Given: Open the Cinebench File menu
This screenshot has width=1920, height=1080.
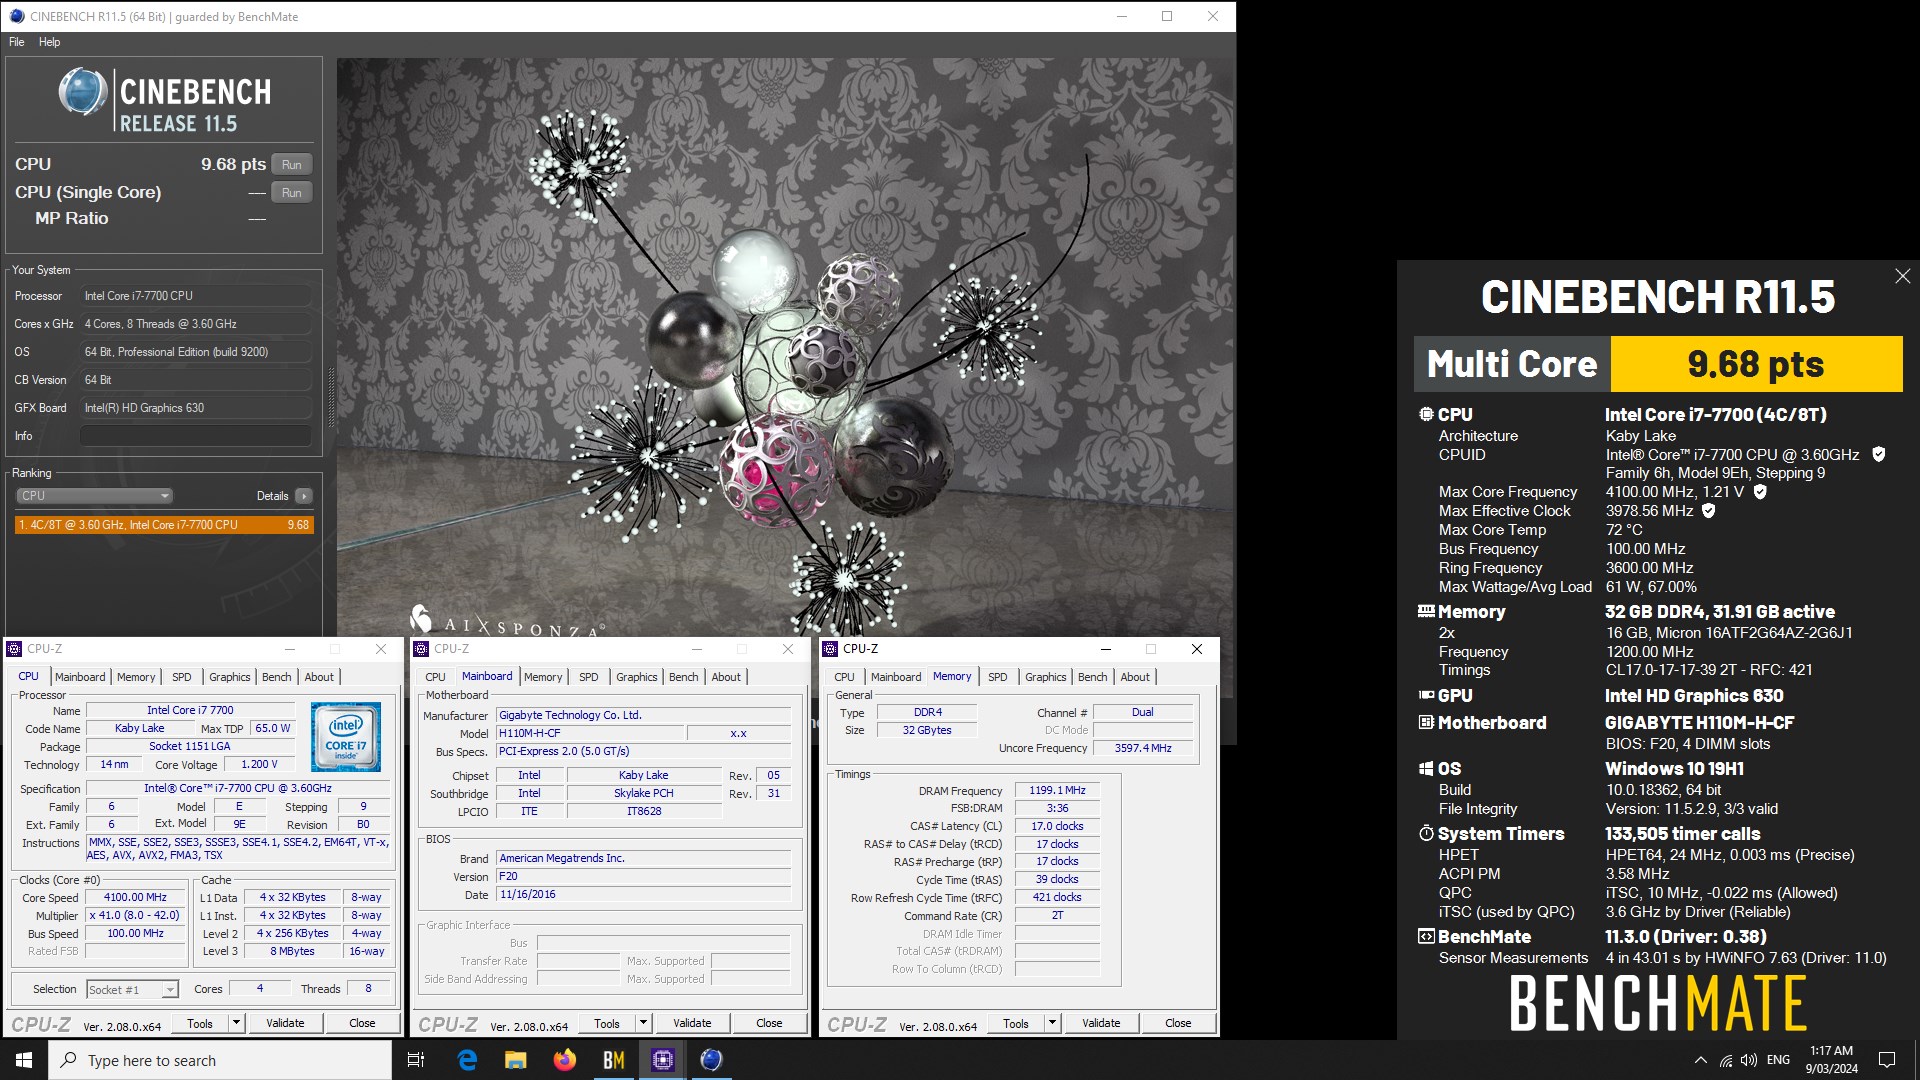Looking at the screenshot, I should [x=17, y=42].
